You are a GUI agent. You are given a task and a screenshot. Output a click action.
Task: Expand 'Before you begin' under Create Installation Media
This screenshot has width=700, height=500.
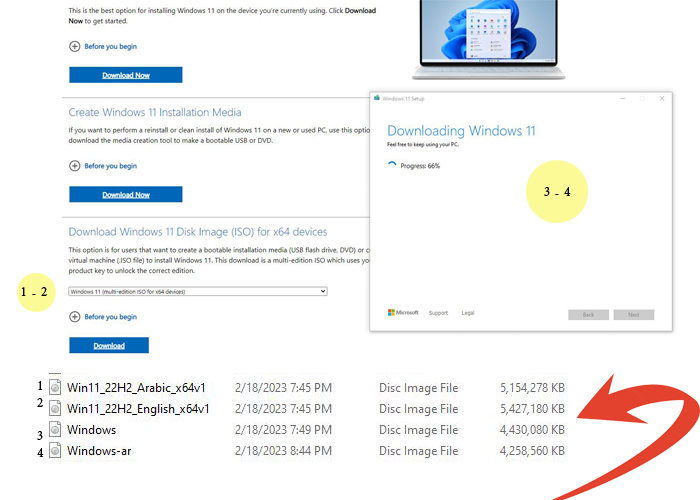click(x=75, y=166)
